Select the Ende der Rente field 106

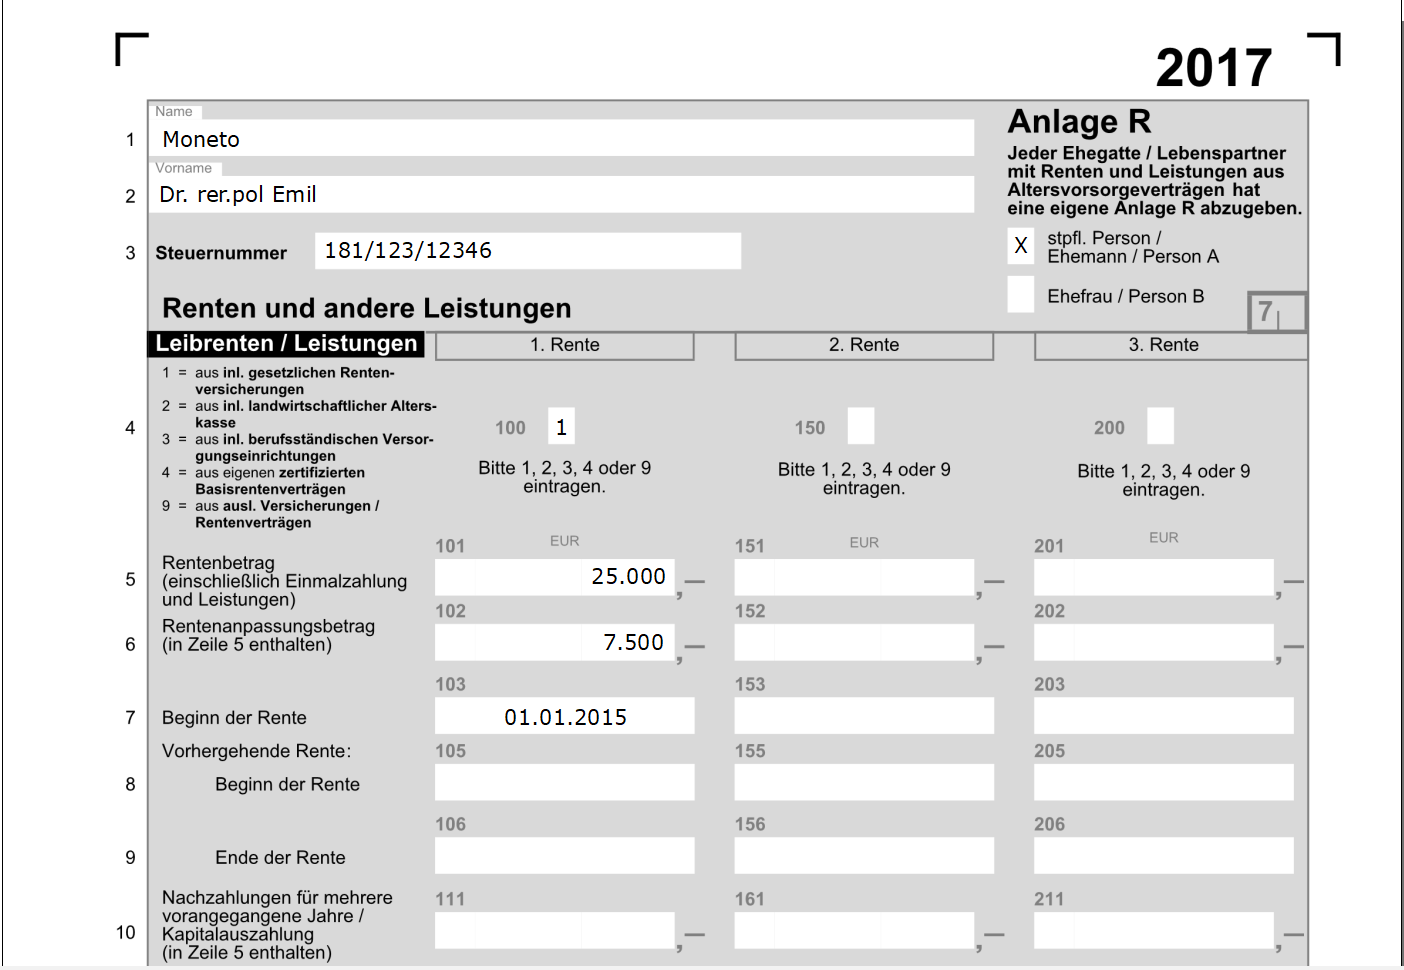pos(564,855)
